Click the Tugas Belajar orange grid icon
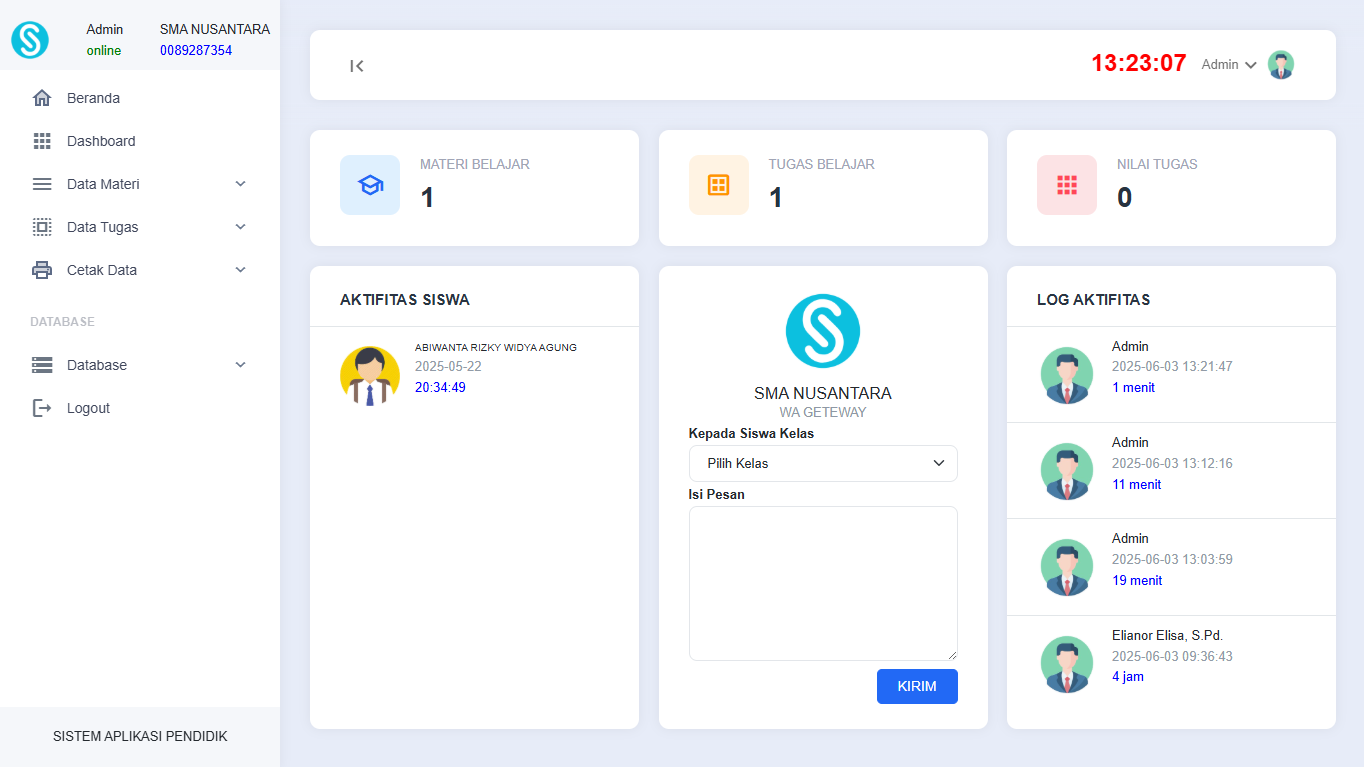Viewport: 1364px width, 767px height. (x=718, y=185)
